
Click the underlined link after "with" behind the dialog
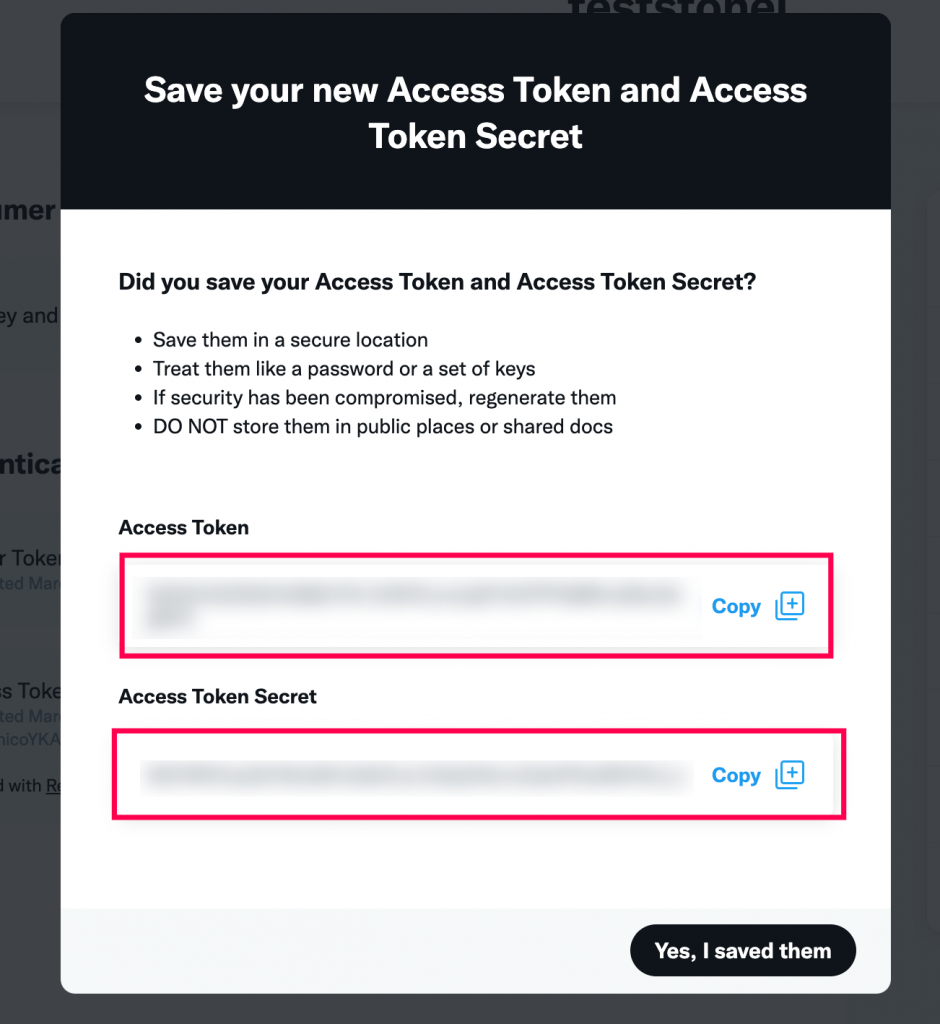[x=53, y=786]
